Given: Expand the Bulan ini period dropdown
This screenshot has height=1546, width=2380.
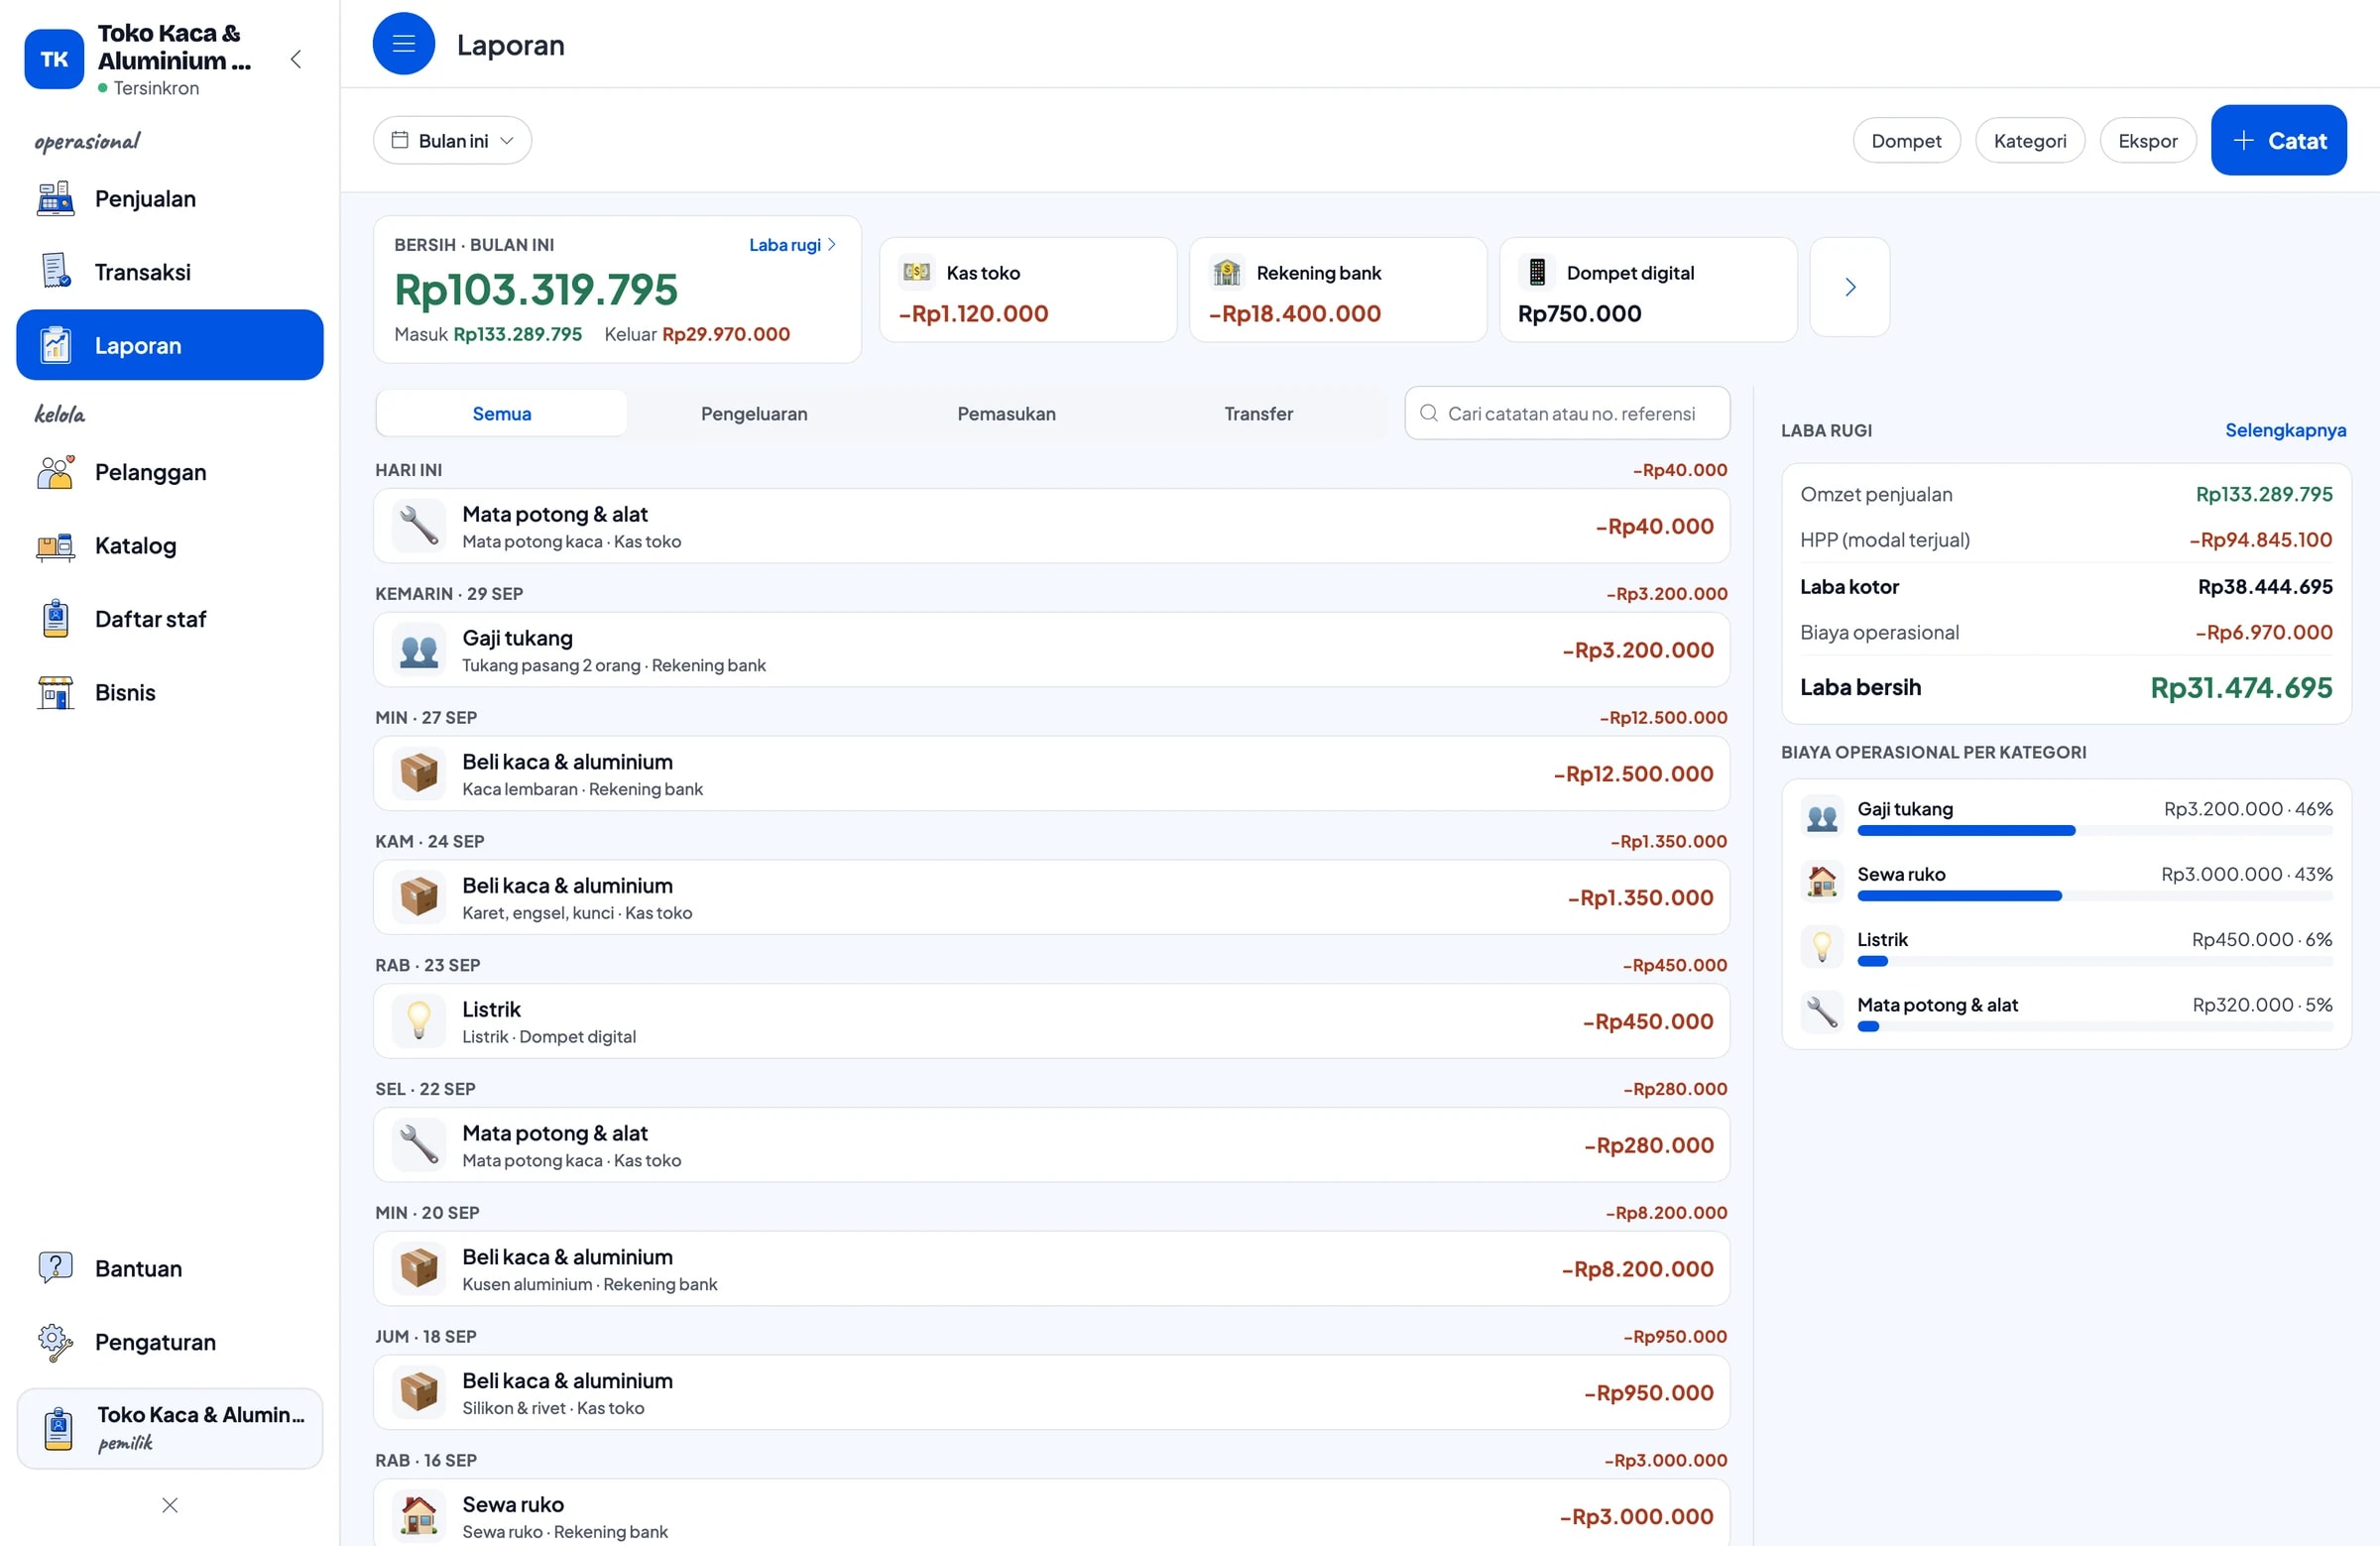Looking at the screenshot, I should [452, 141].
